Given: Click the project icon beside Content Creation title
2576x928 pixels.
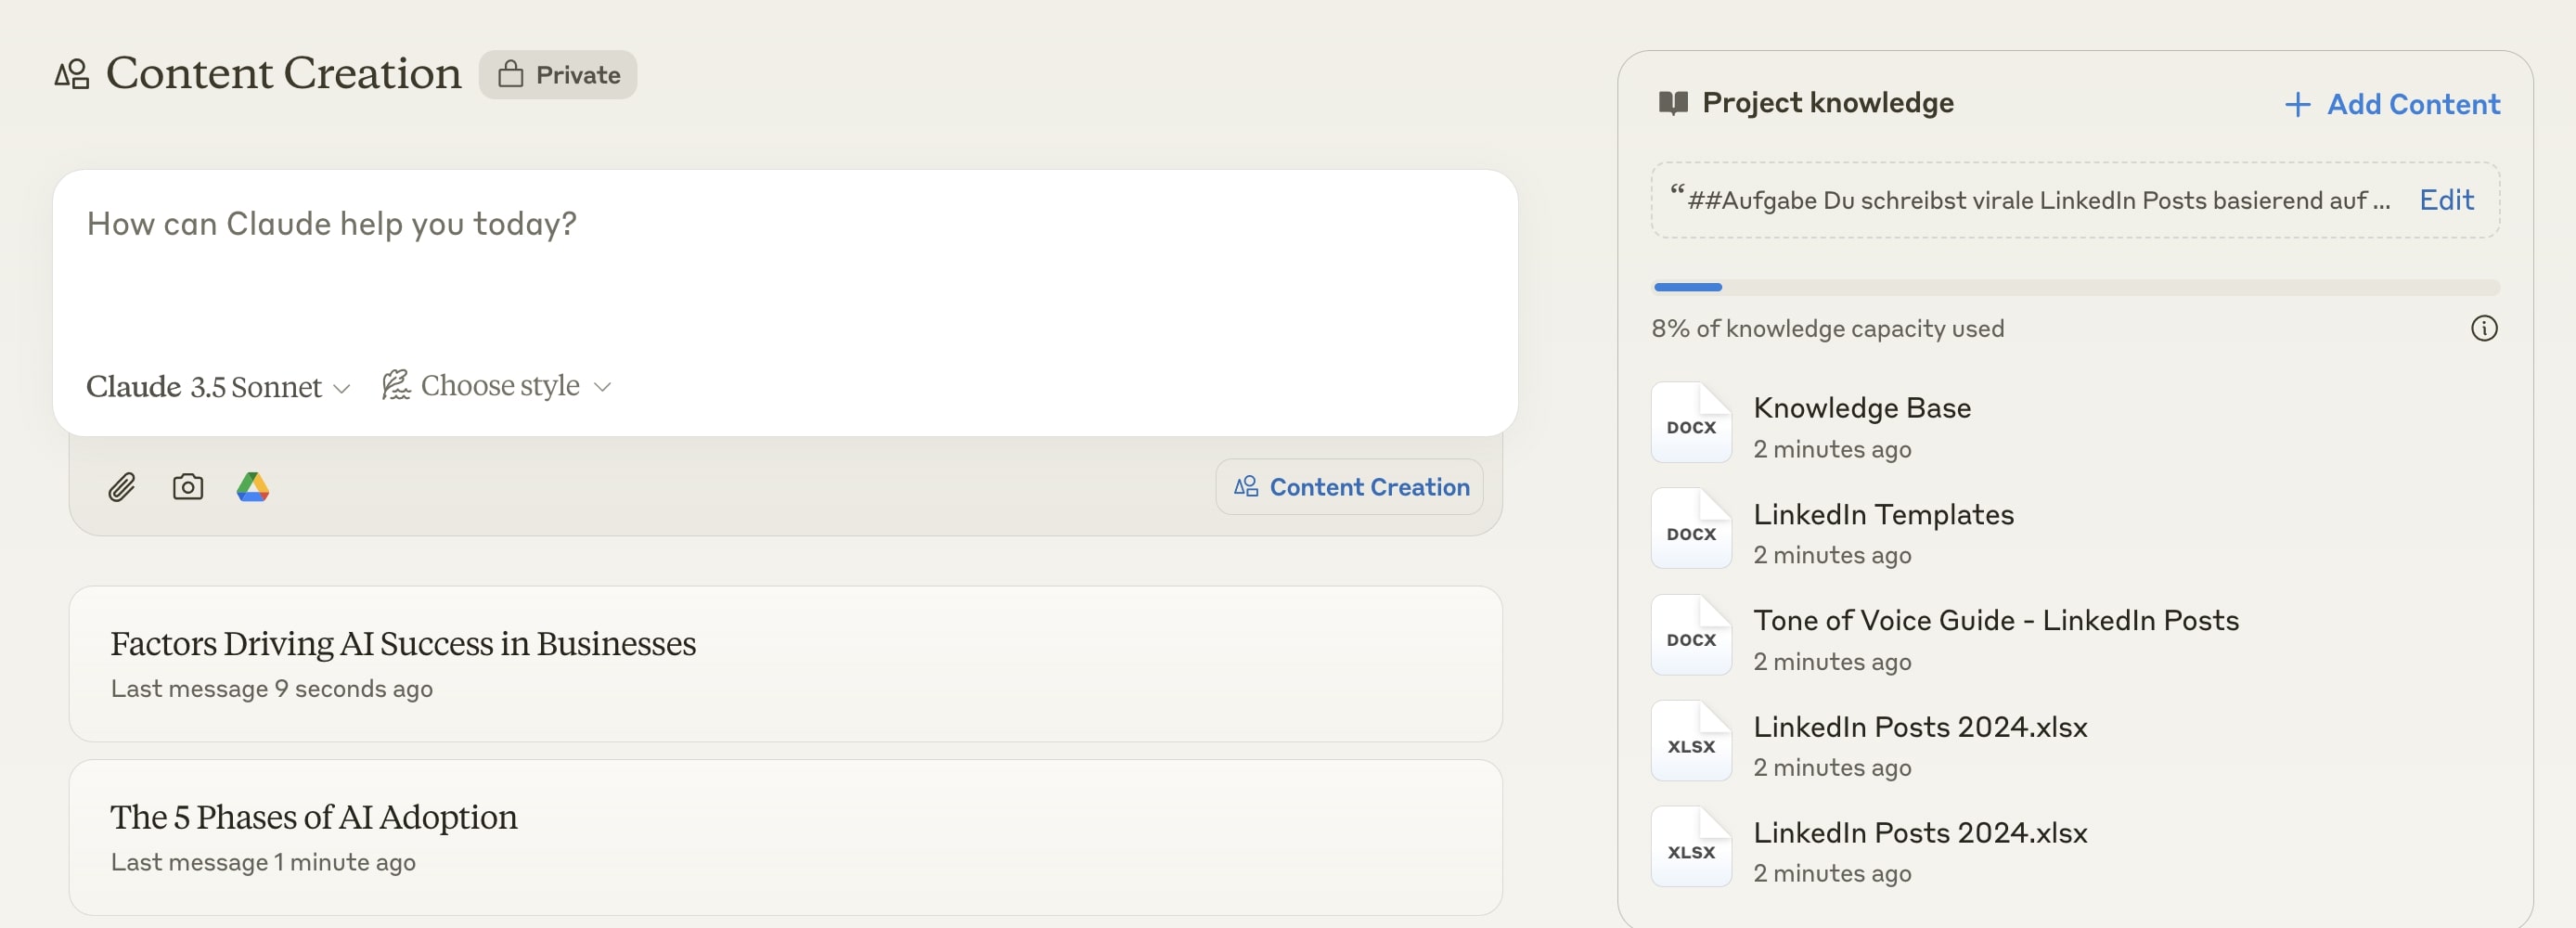Looking at the screenshot, I should click(72, 74).
